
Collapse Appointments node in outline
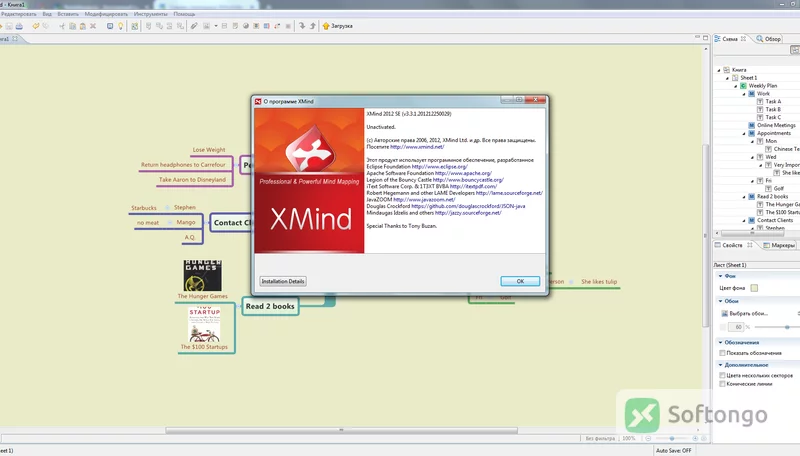coord(744,133)
